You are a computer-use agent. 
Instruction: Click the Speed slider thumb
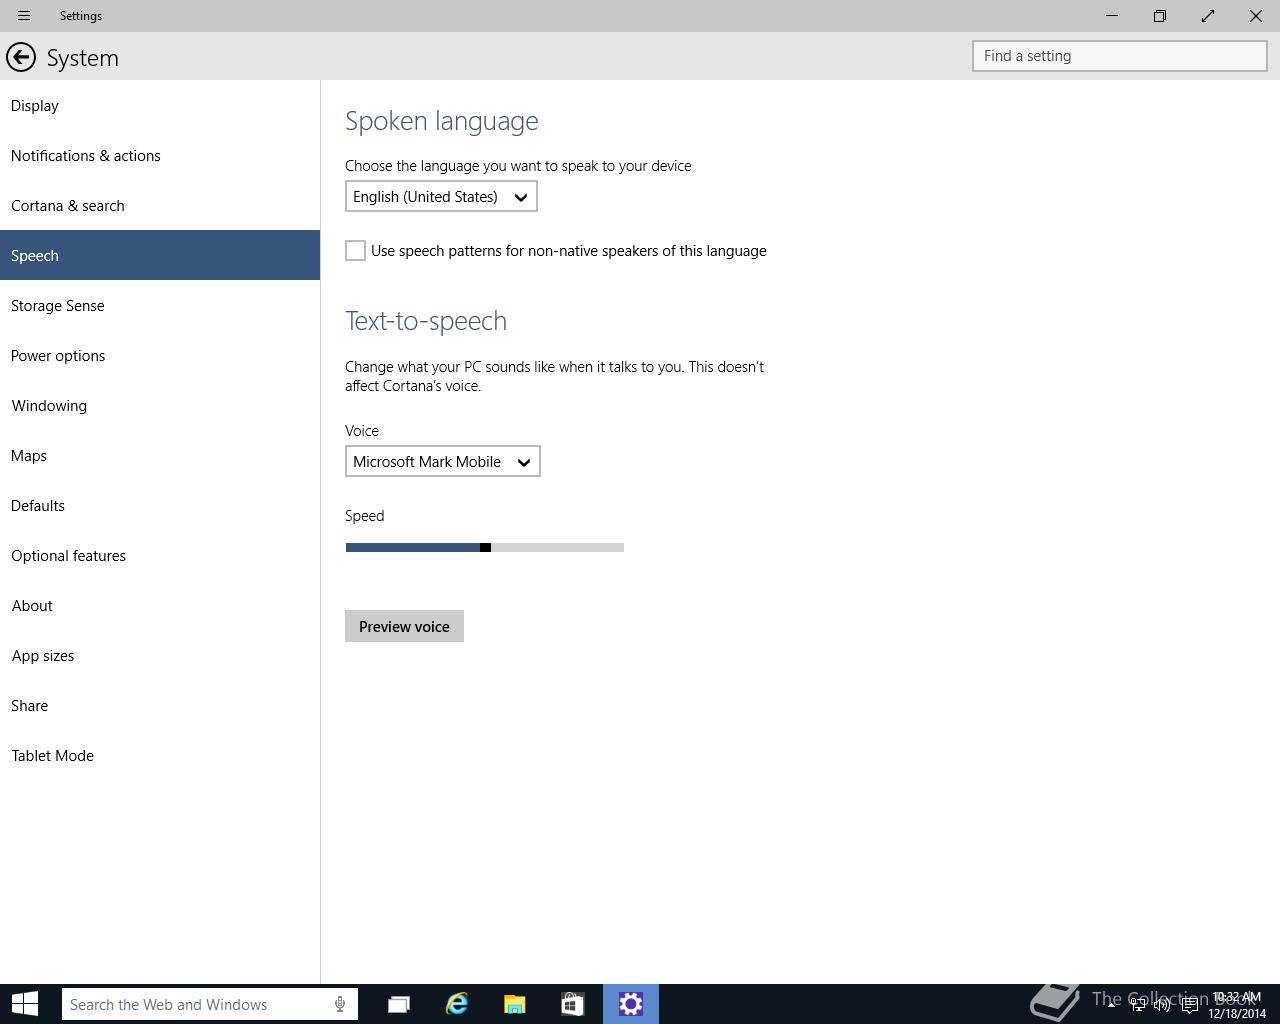485,547
